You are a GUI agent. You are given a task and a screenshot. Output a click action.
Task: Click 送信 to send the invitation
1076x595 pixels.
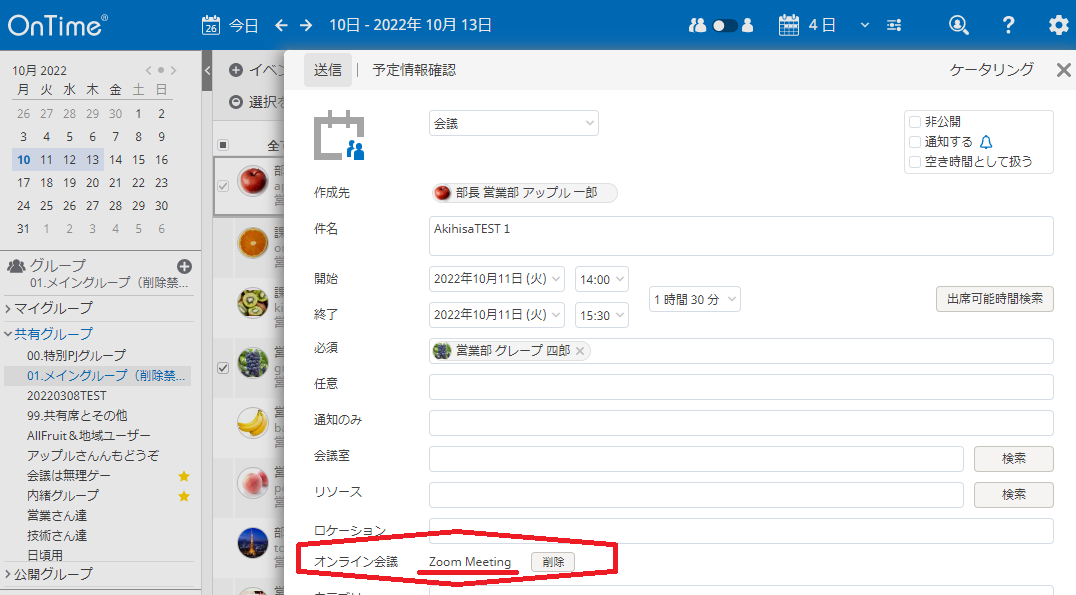pos(328,70)
